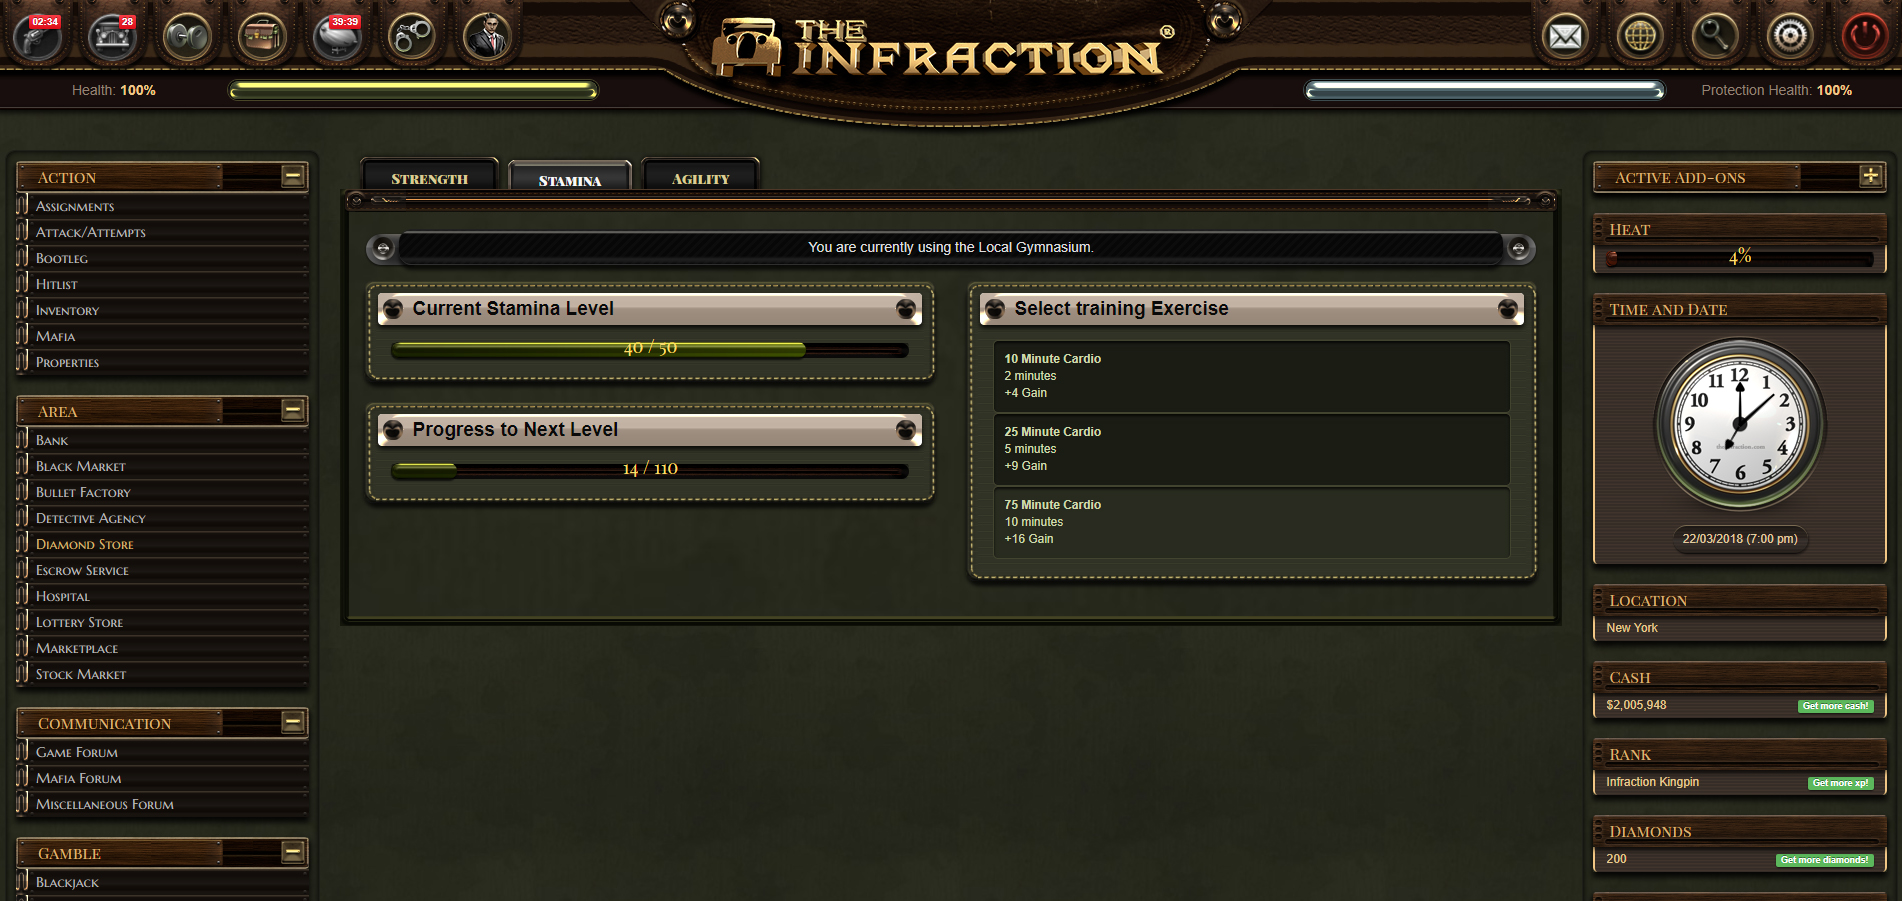1902x901 pixels.
Task: Switch to the Agility tab
Action: point(700,176)
